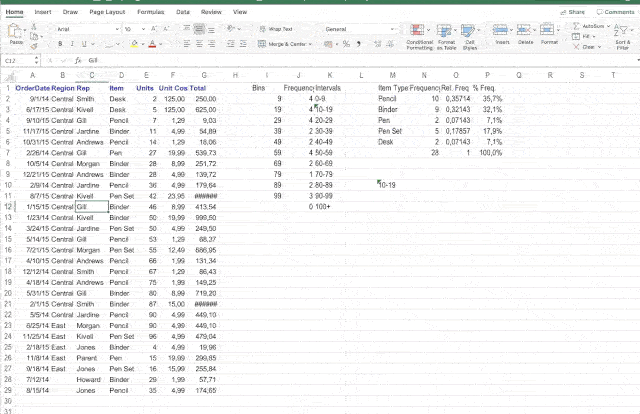Open the Cell Styles gallery icon
This screenshot has width=640, height=414.
pyautogui.click(x=468, y=31)
